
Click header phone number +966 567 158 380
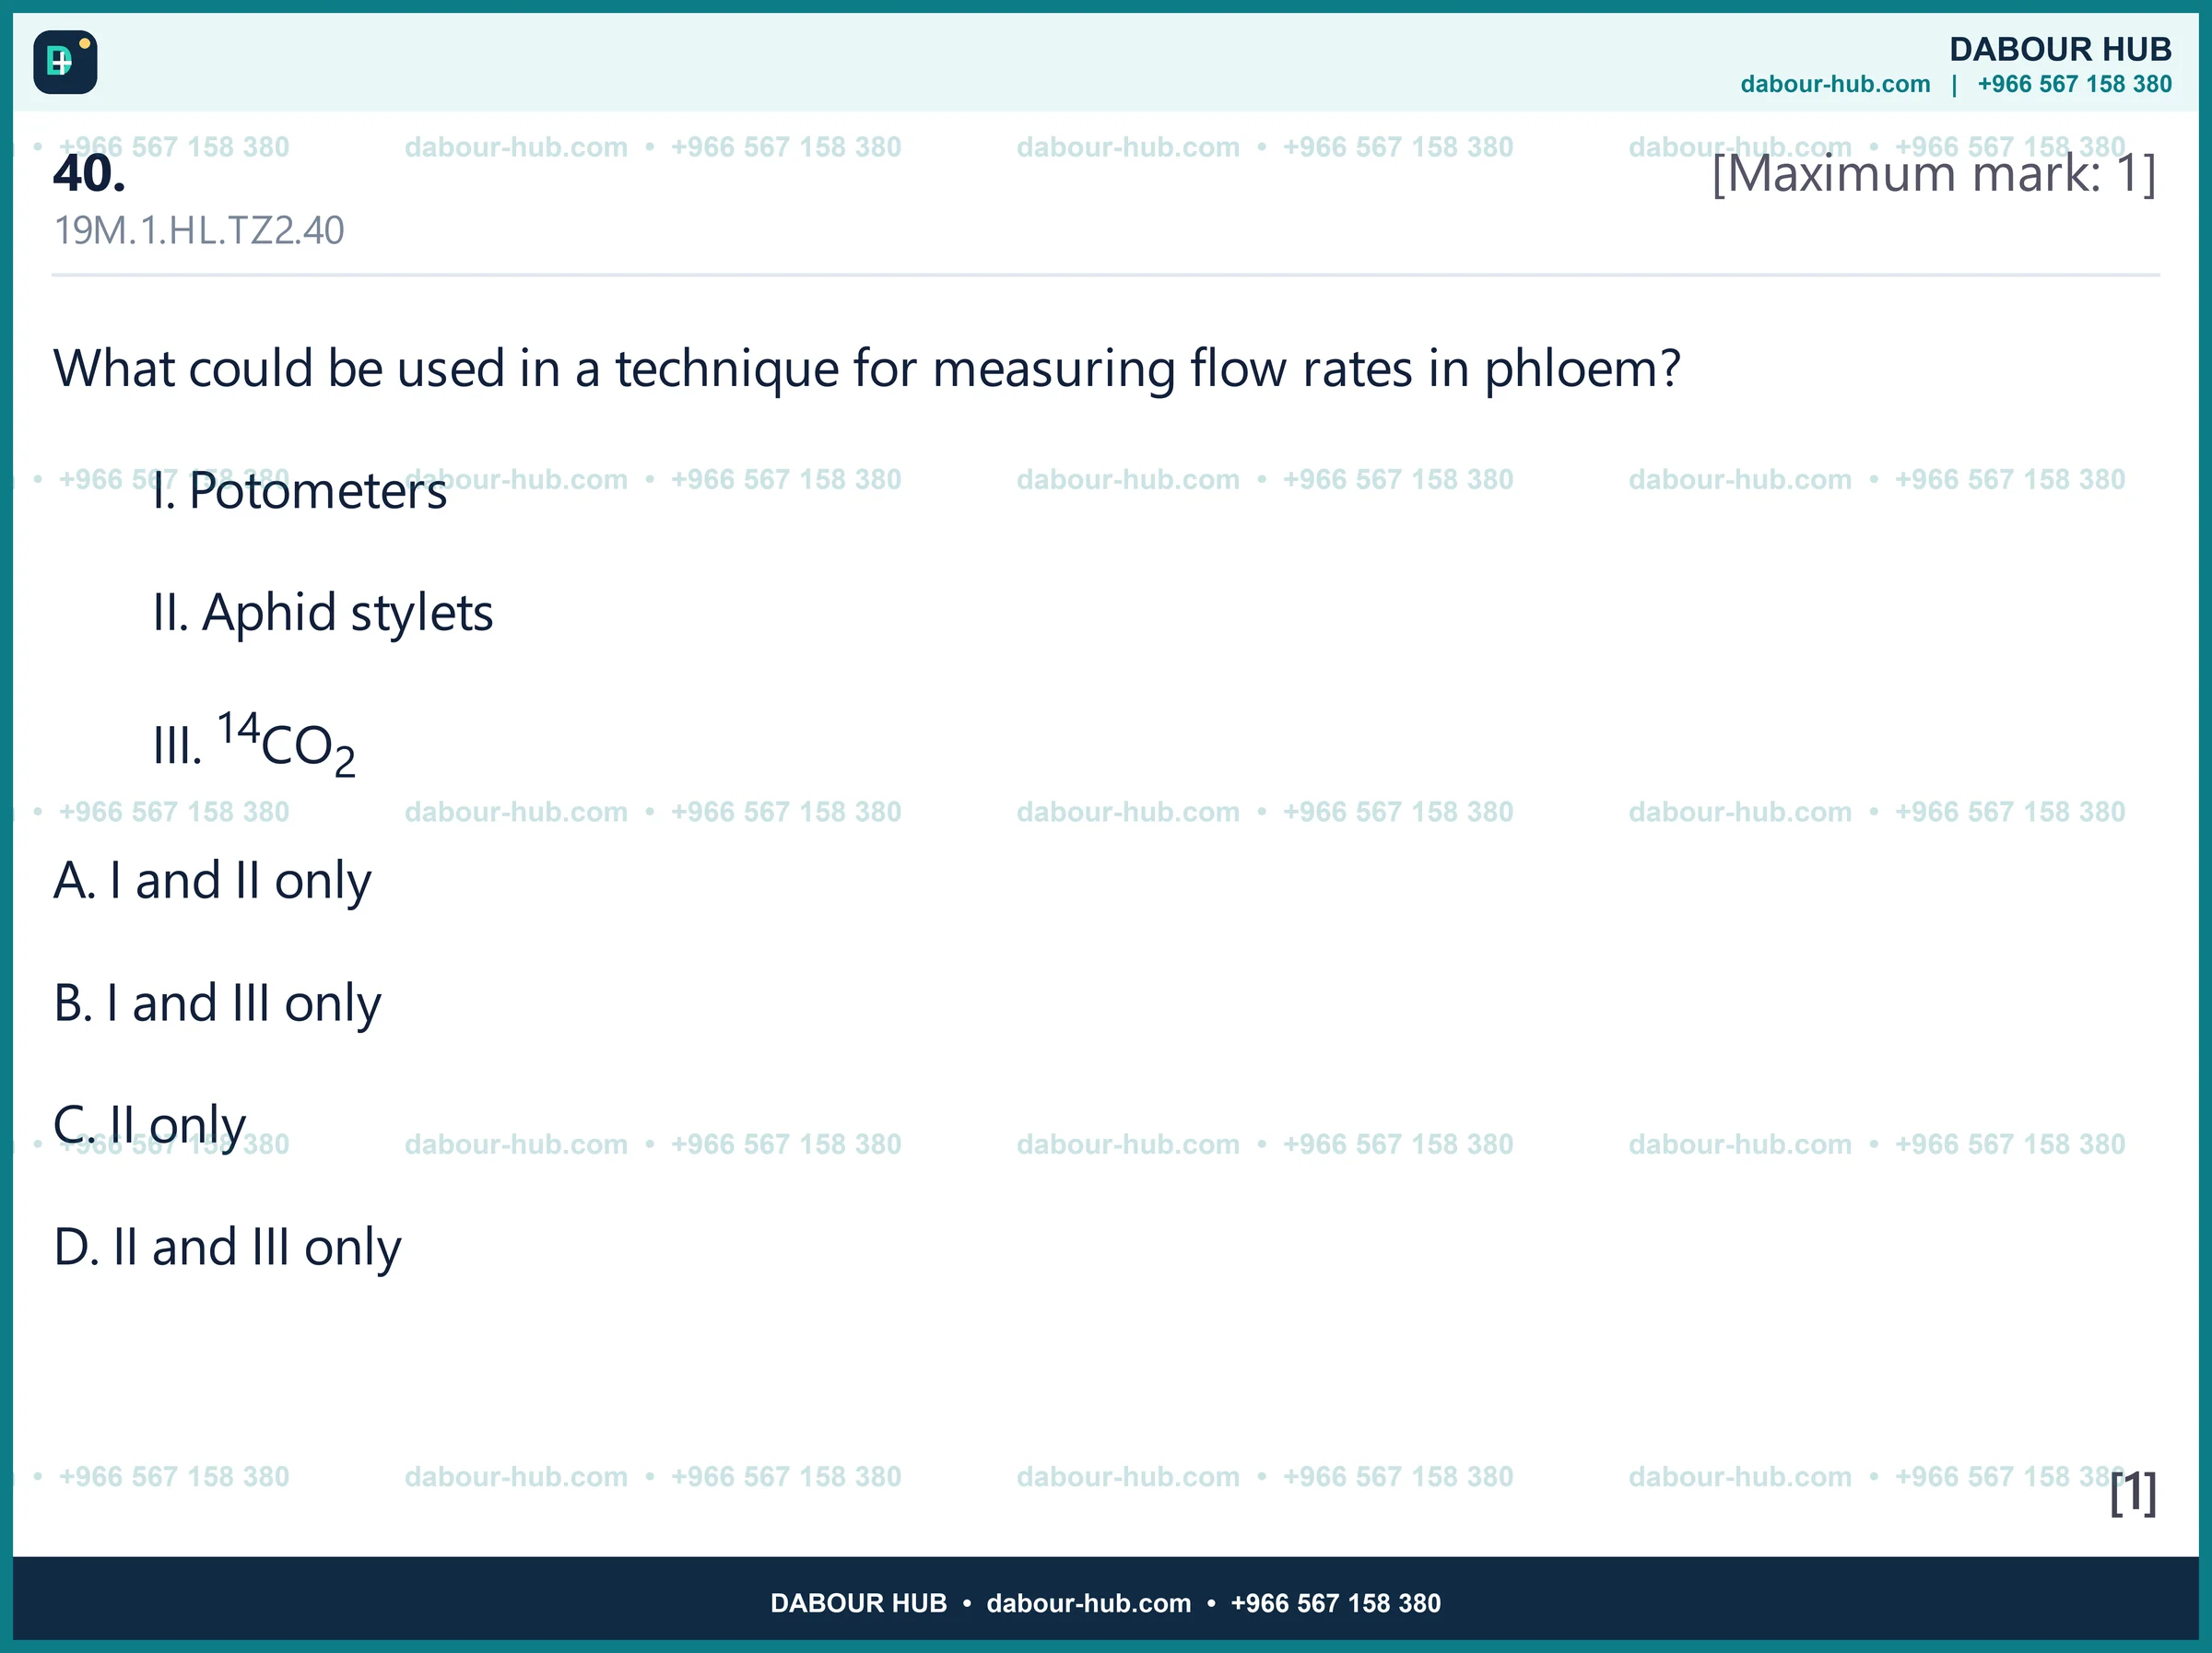pos(2074,84)
